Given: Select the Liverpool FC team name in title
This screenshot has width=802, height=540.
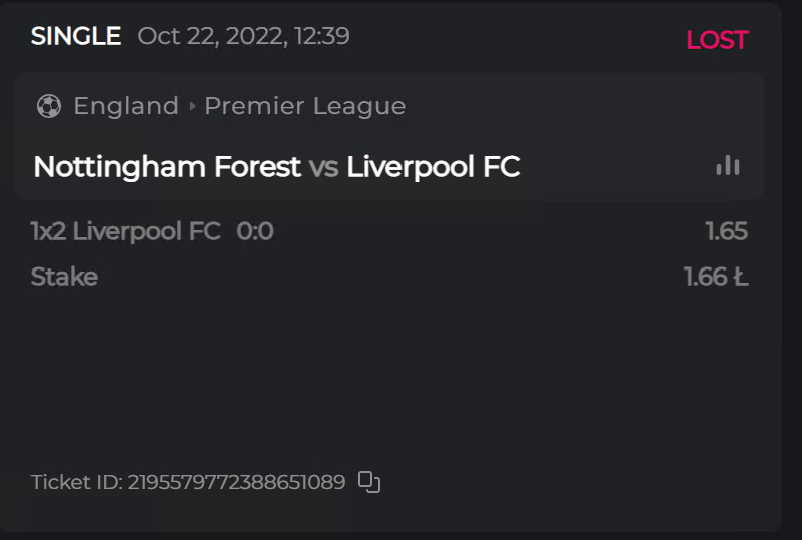Looking at the screenshot, I should coord(433,167).
